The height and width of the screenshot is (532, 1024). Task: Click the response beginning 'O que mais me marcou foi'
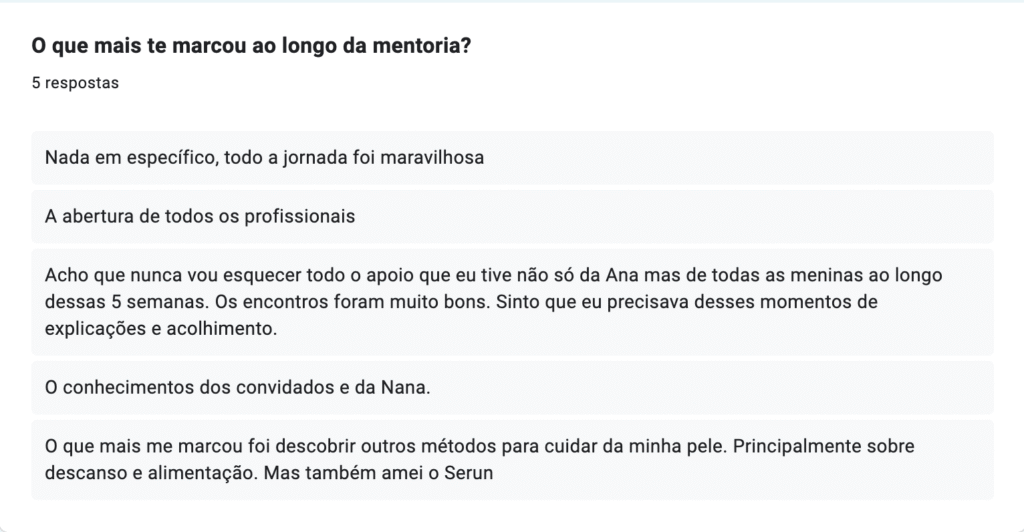511,459
